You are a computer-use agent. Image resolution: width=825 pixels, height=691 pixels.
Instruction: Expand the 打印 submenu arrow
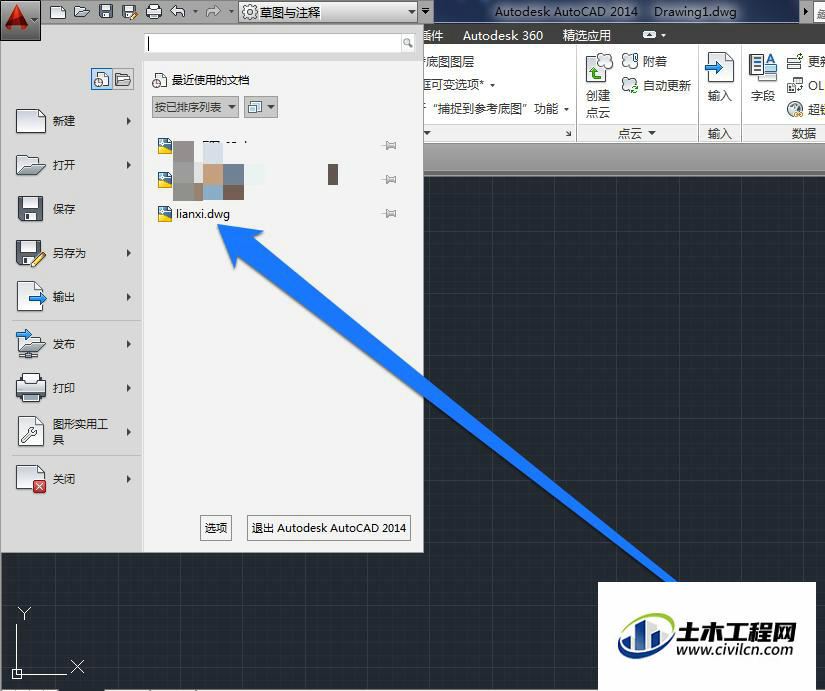point(129,388)
